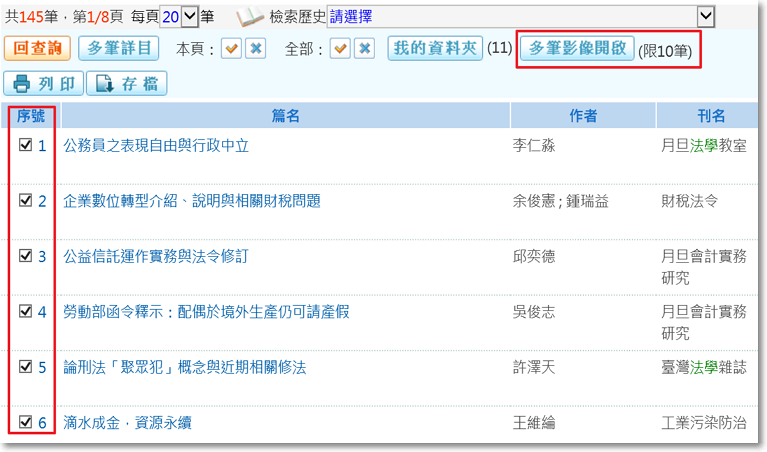
Task: Uncheck the checkbox for row 1
Action: pos(26,145)
